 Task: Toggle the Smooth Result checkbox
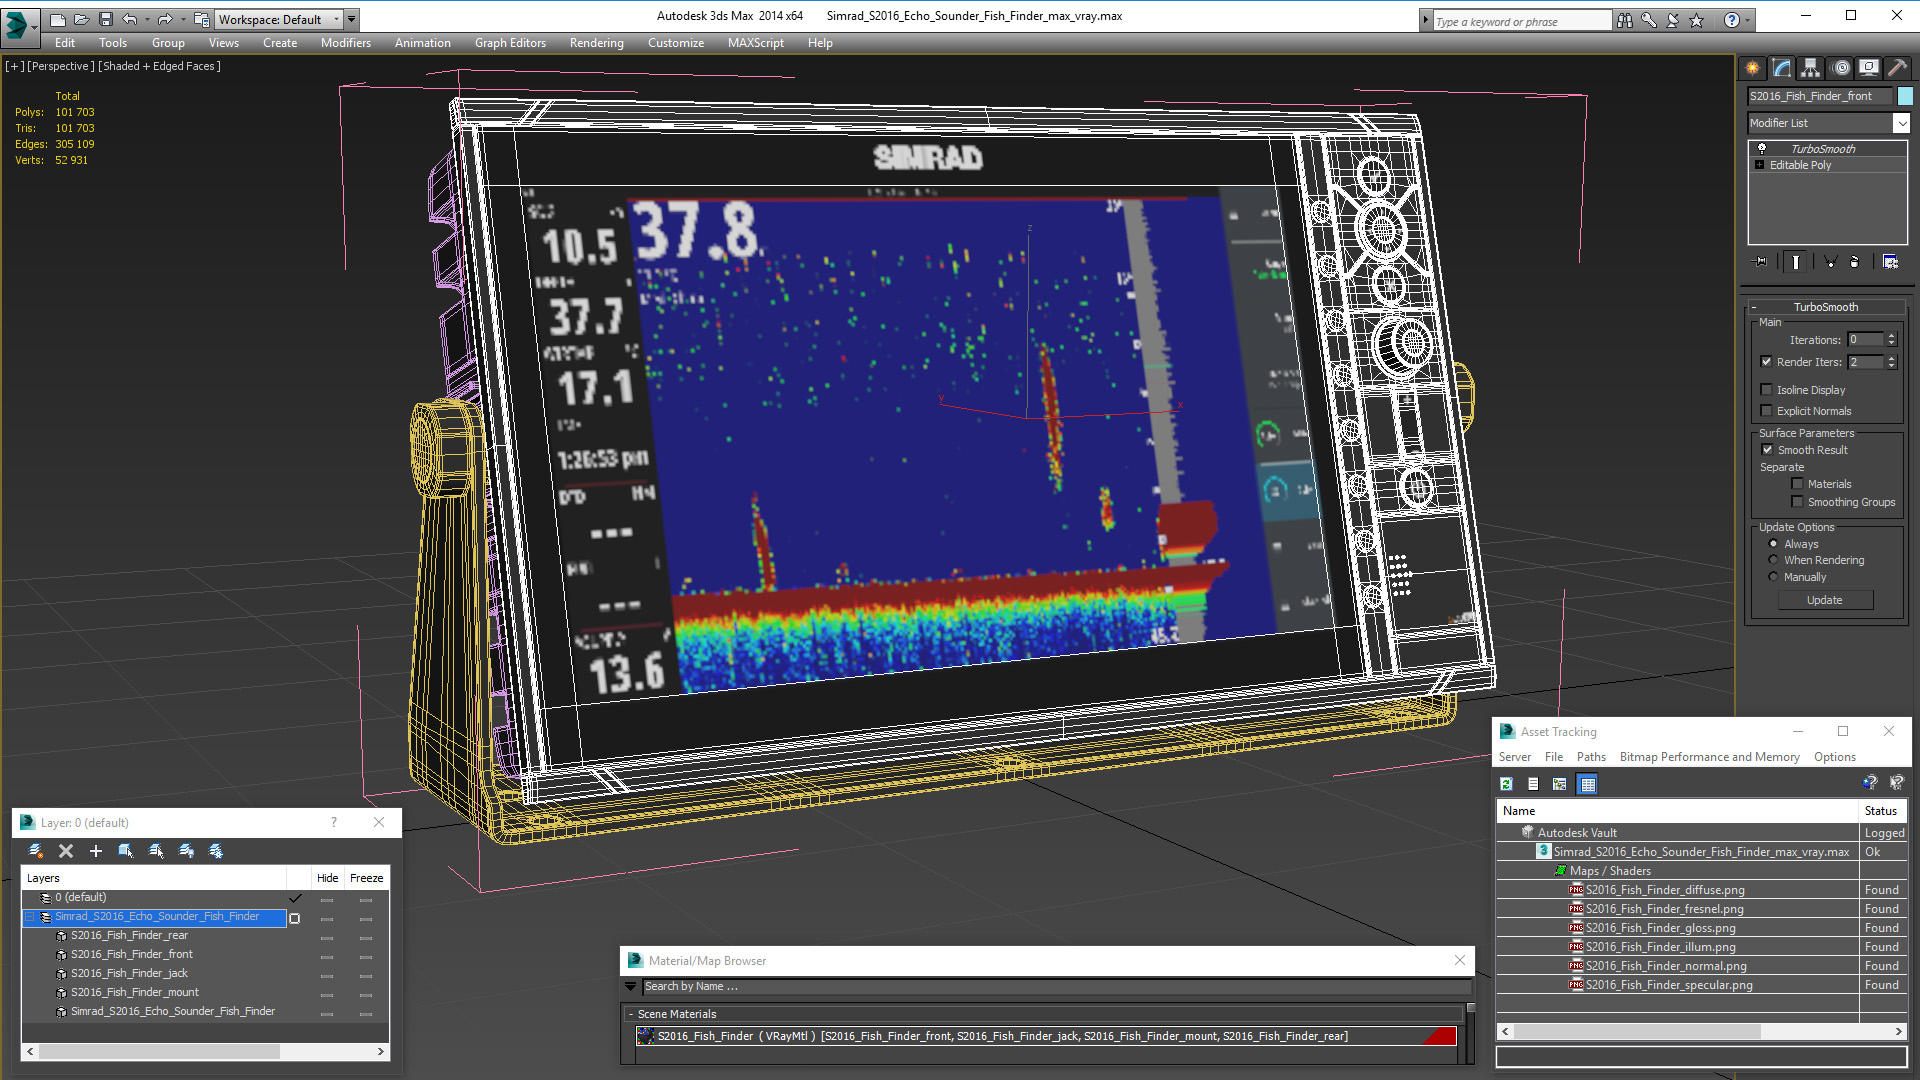click(1767, 450)
